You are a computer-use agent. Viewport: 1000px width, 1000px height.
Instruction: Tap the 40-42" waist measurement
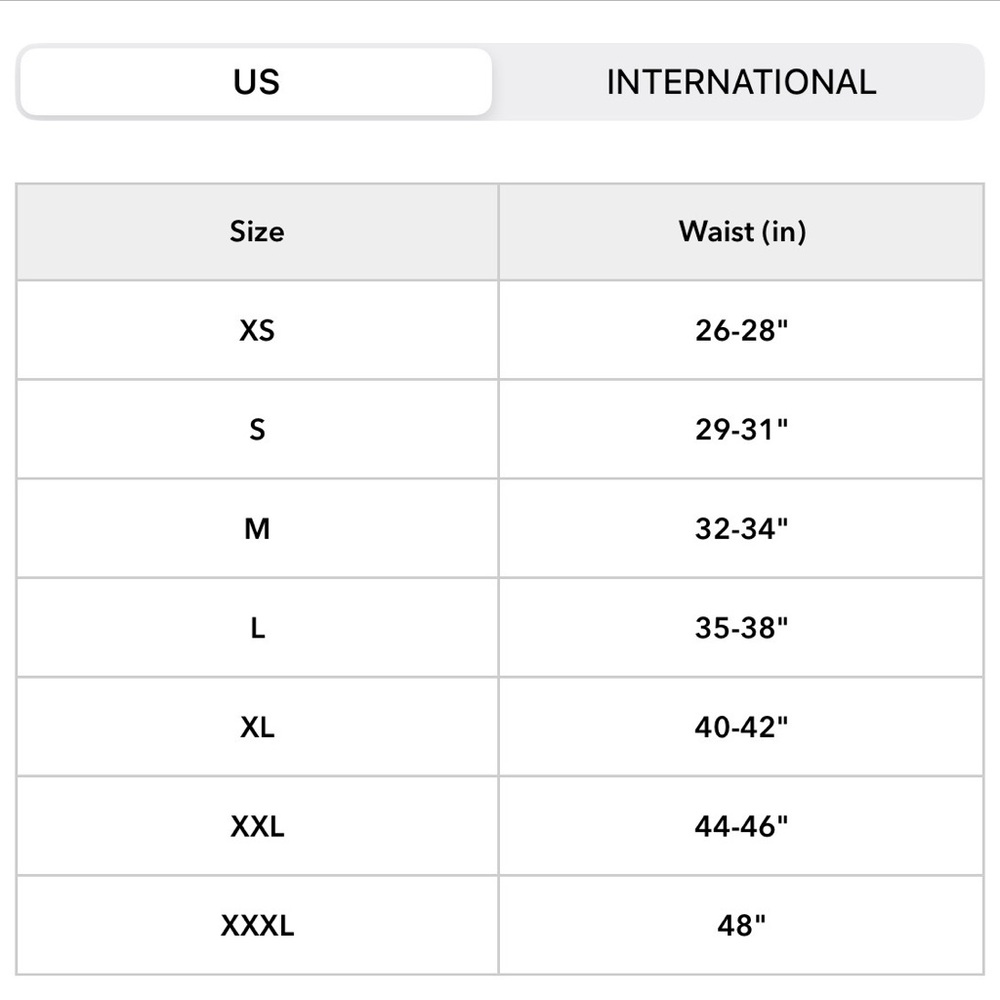coord(742,727)
